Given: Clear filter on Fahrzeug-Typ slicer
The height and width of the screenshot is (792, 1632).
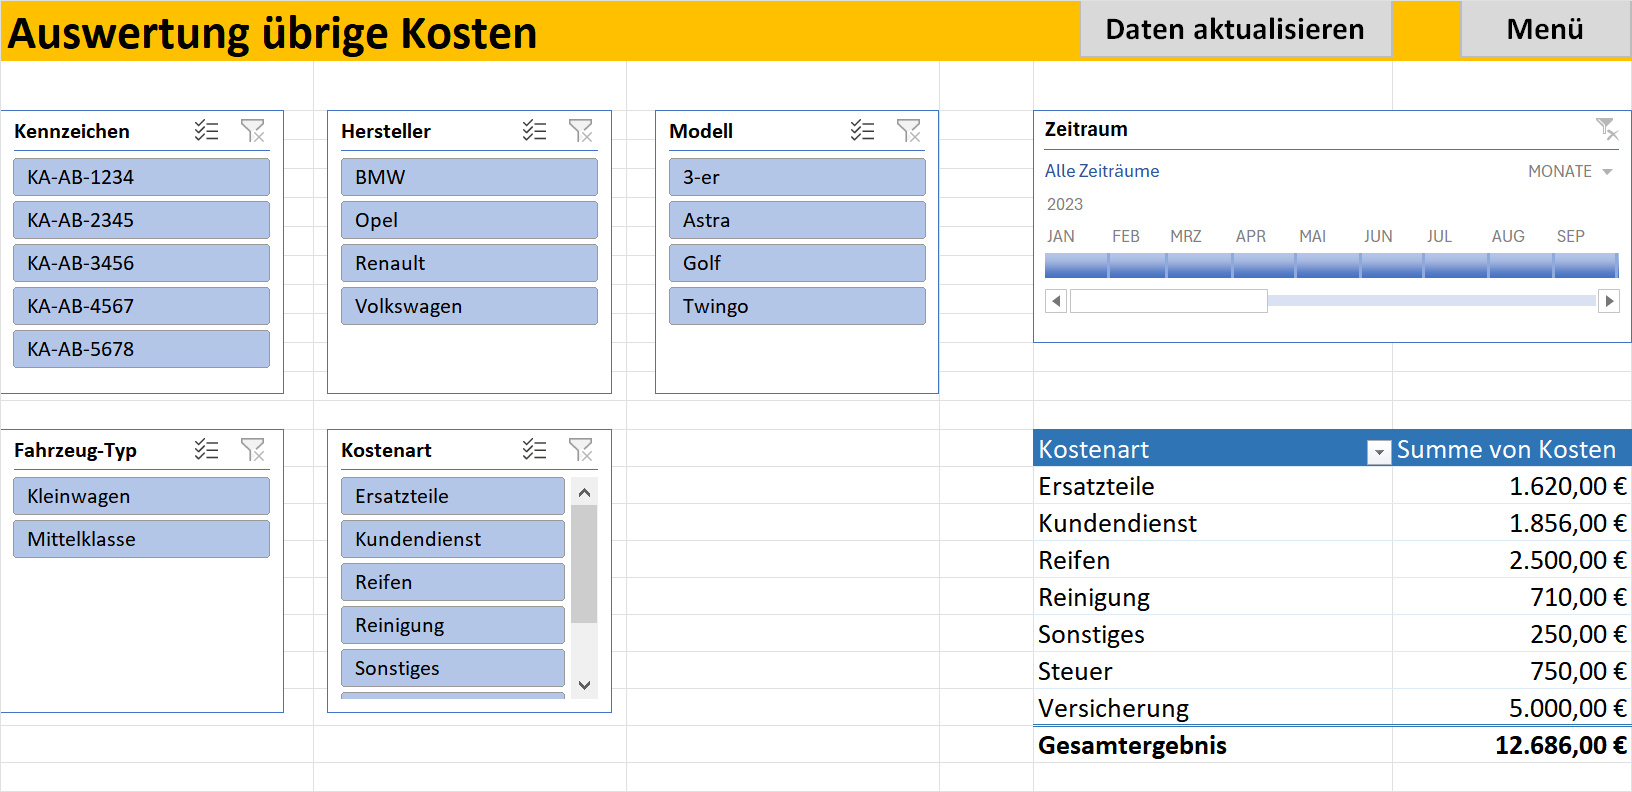Looking at the screenshot, I should [x=253, y=450].
